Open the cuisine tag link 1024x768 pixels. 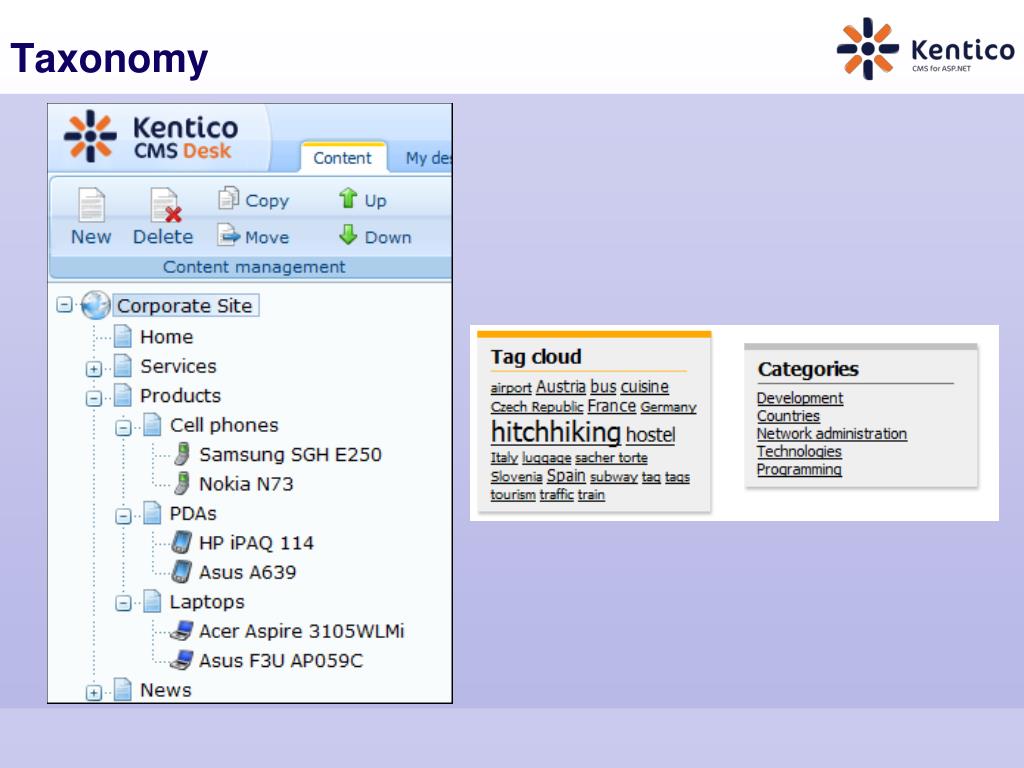pyautogui.click(x=645, y=387)
